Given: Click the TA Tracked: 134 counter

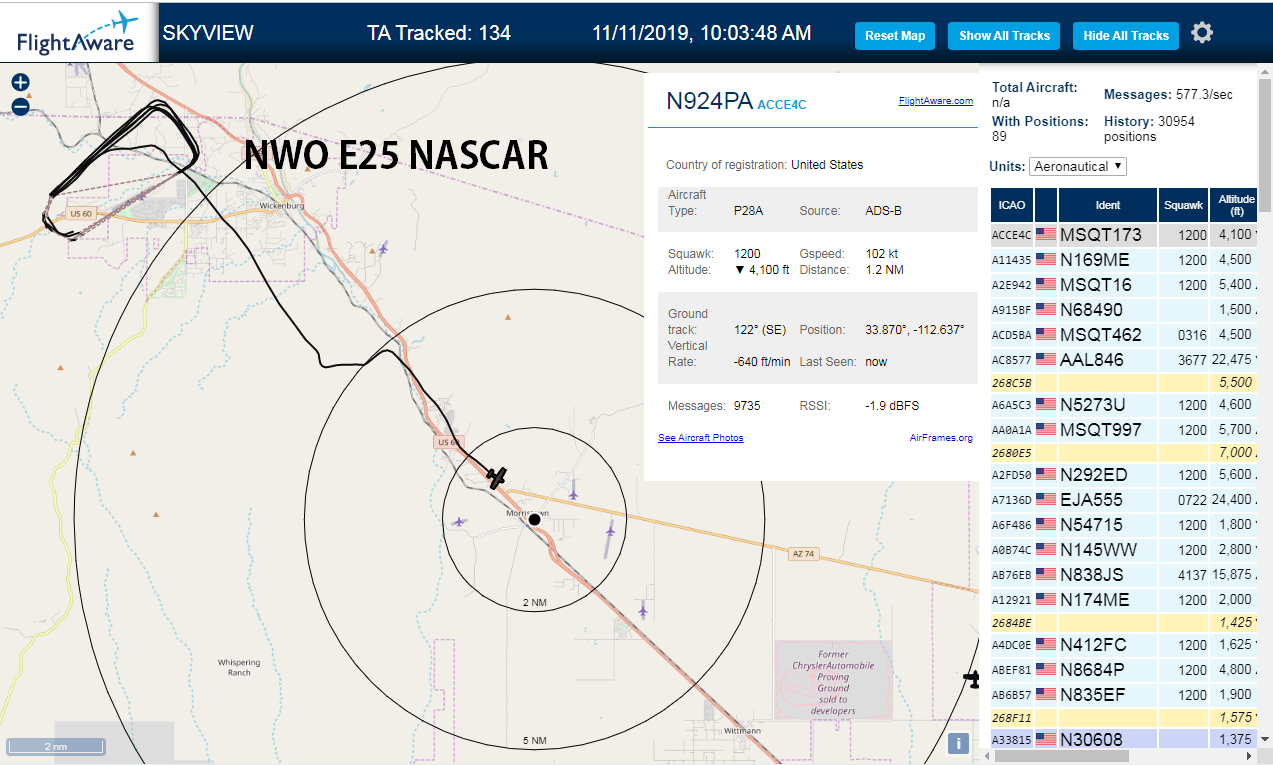Looking at the screenshot, I should [439, 33].
